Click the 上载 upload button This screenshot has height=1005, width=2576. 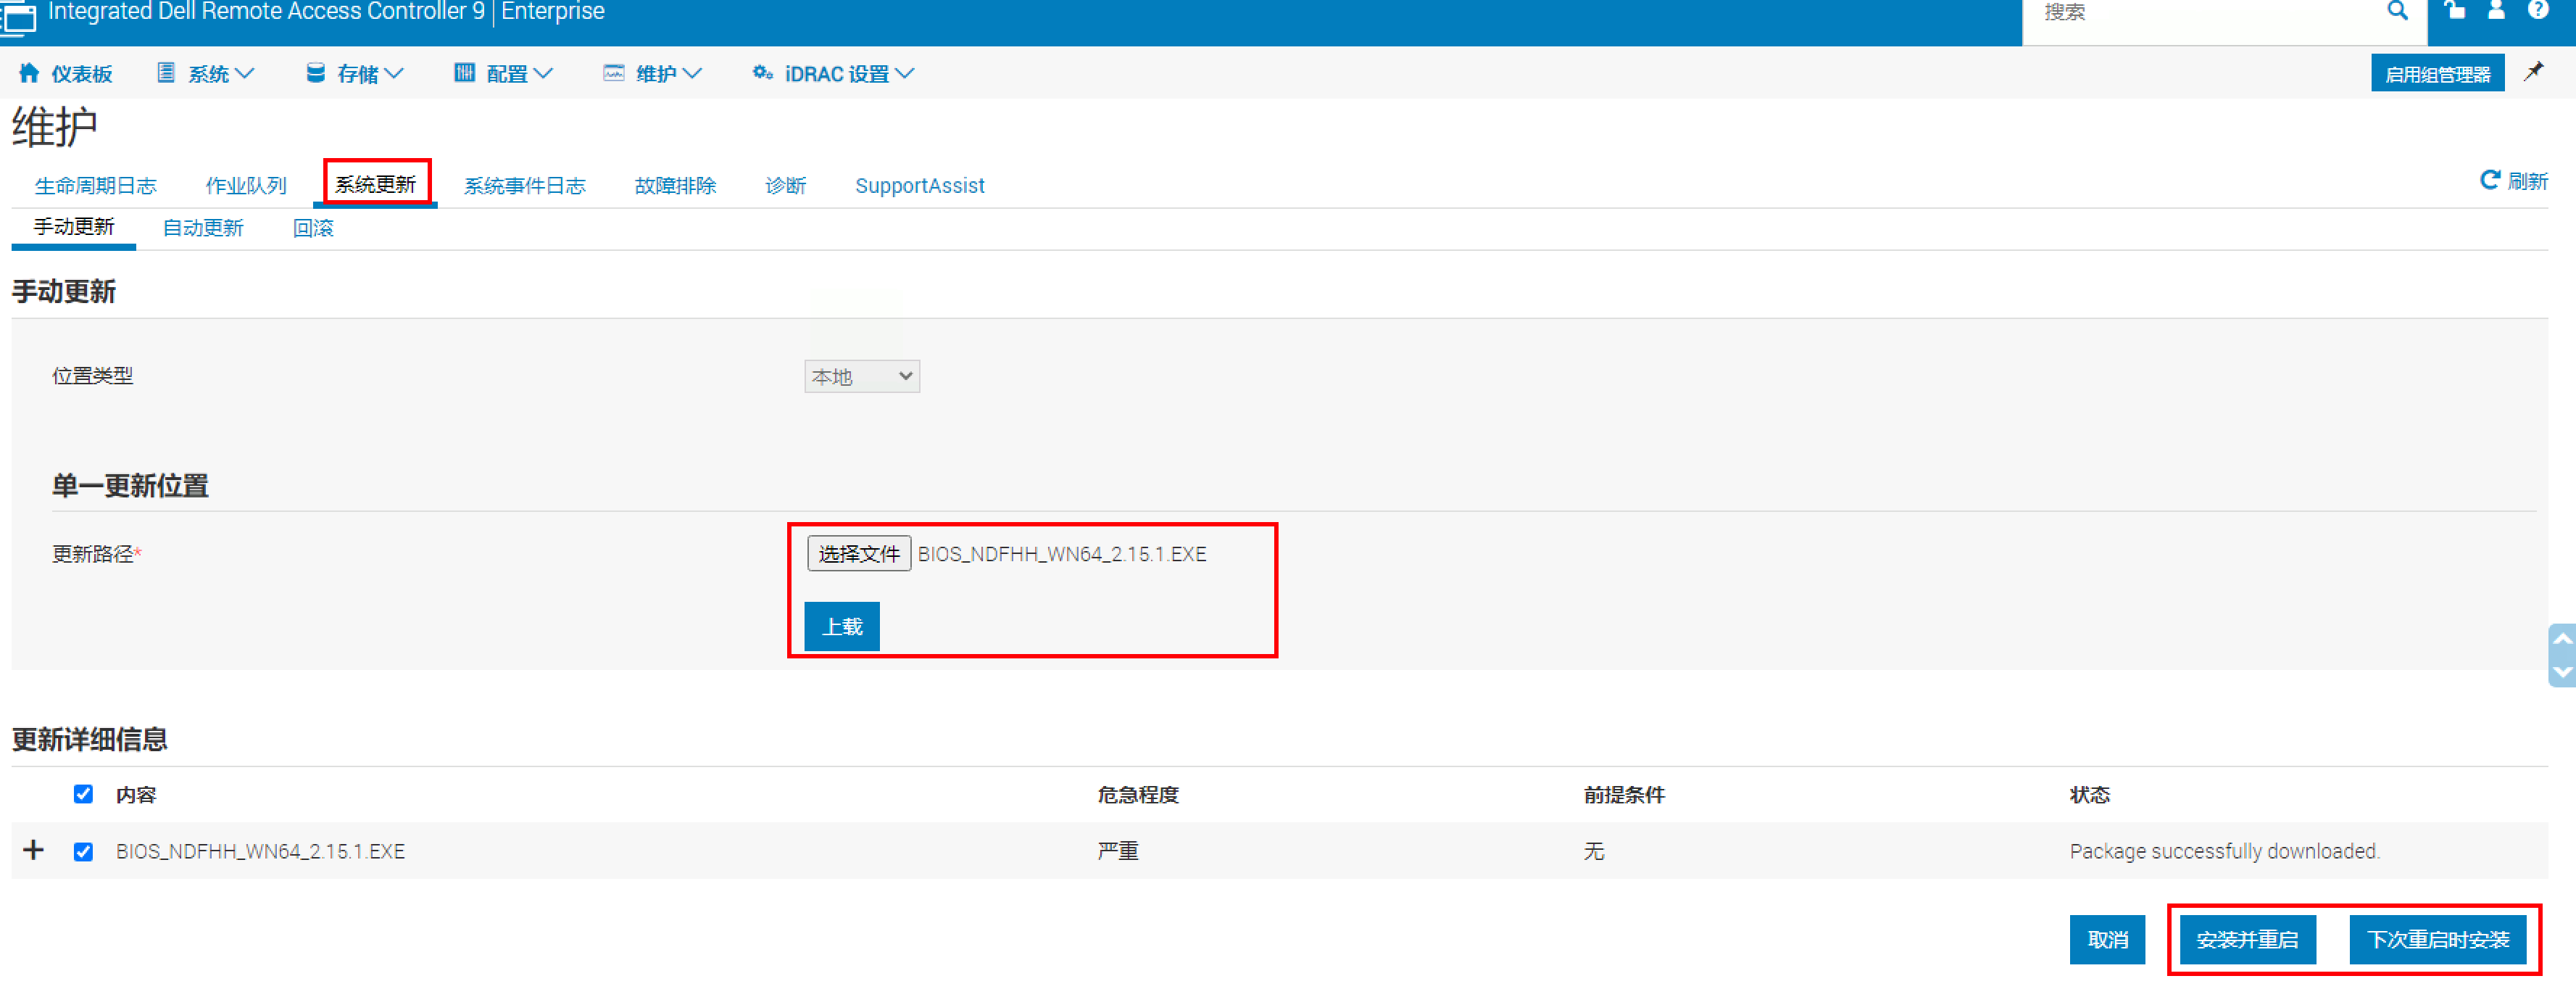point(841,627)
